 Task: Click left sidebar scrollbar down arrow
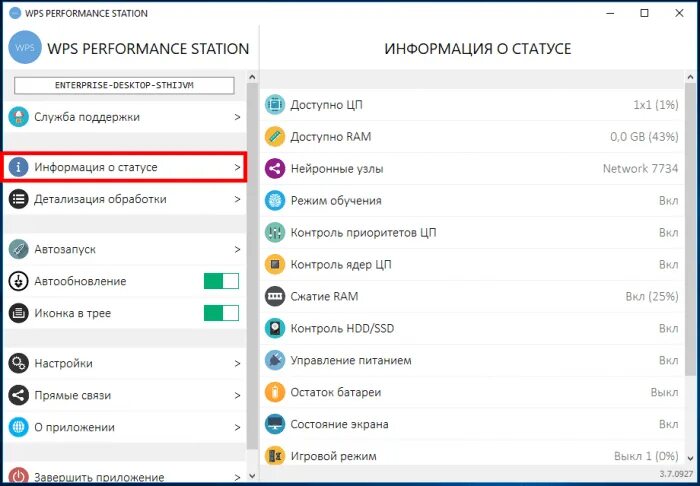point(252,476)
